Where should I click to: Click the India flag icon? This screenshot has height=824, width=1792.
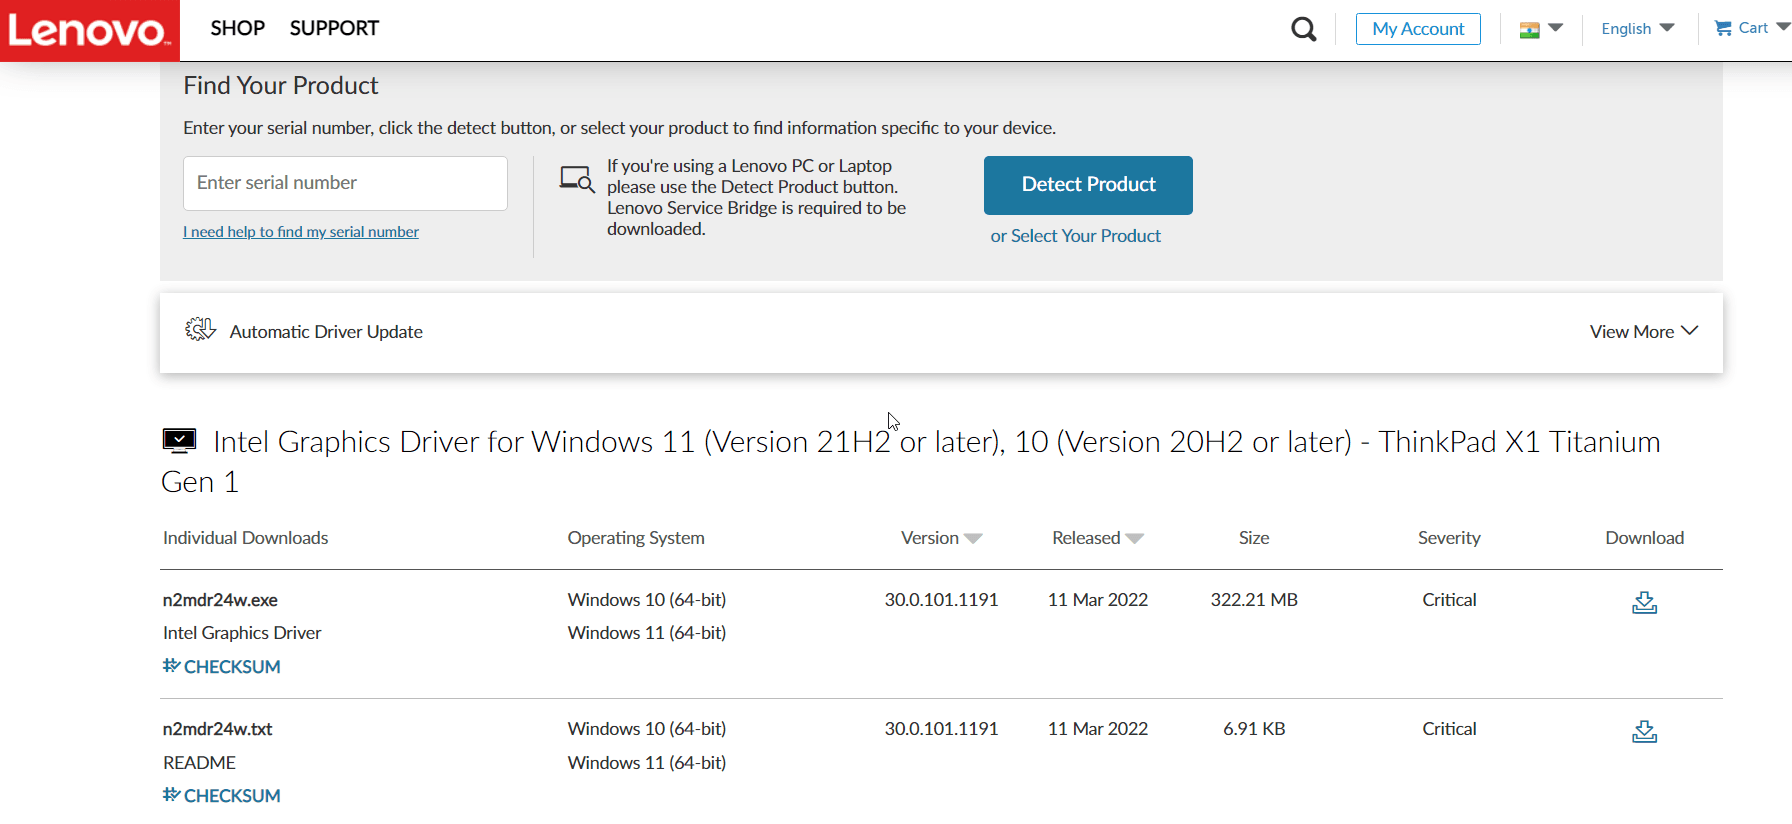(x=1529, y=30)
